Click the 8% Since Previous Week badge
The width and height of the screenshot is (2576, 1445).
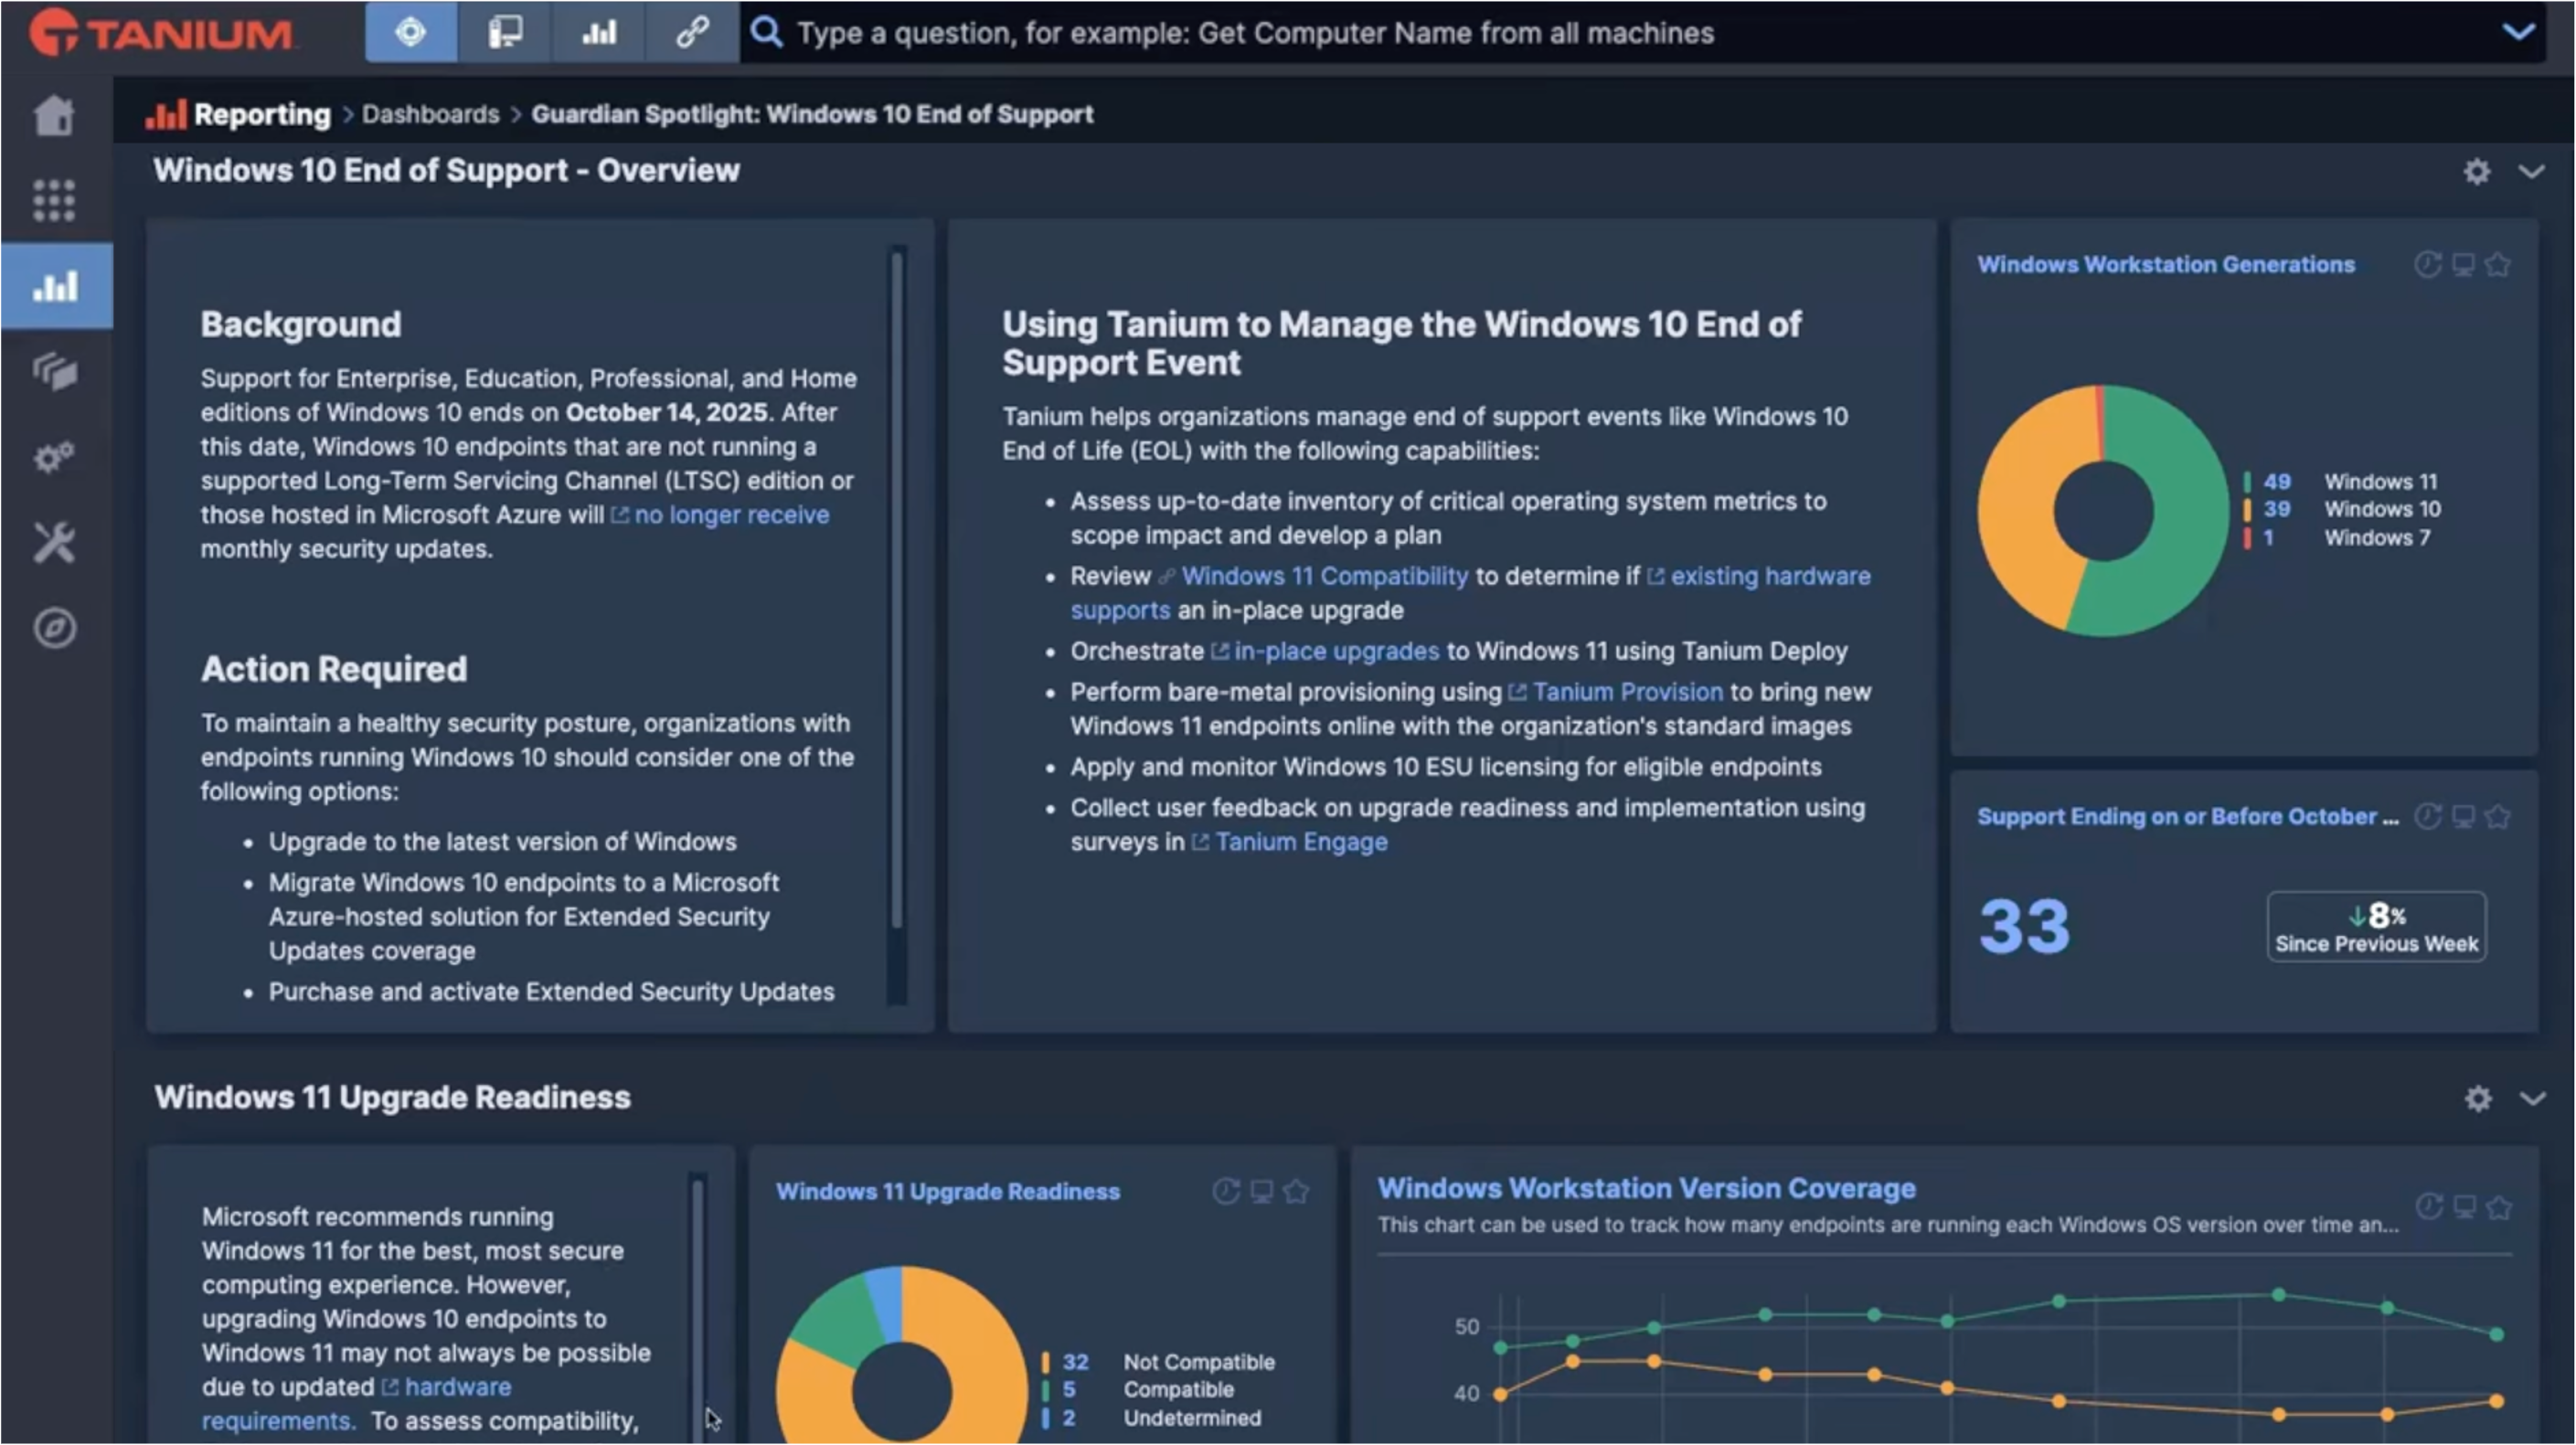2377,928
